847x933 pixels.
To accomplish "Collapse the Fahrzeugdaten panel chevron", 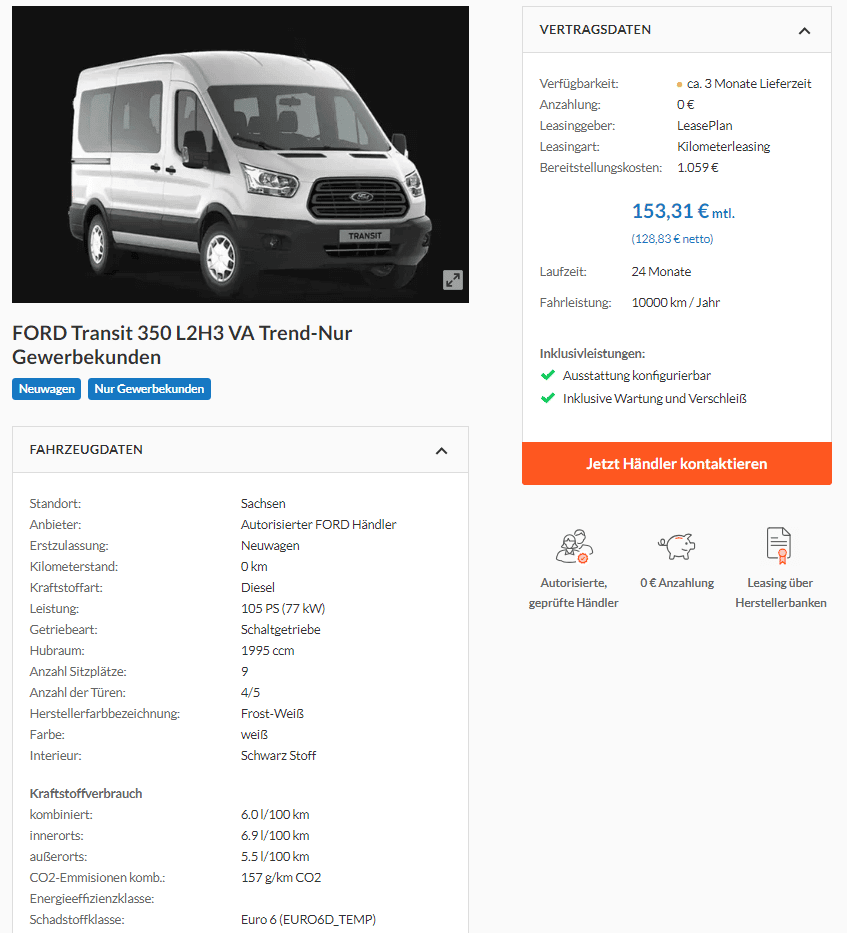I will [x=441, y=450].
